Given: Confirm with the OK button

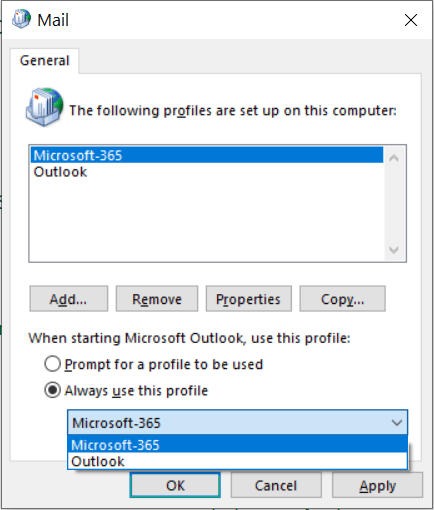Looking at the screenshot, I should pyautogui.click(x=175, y=485).
